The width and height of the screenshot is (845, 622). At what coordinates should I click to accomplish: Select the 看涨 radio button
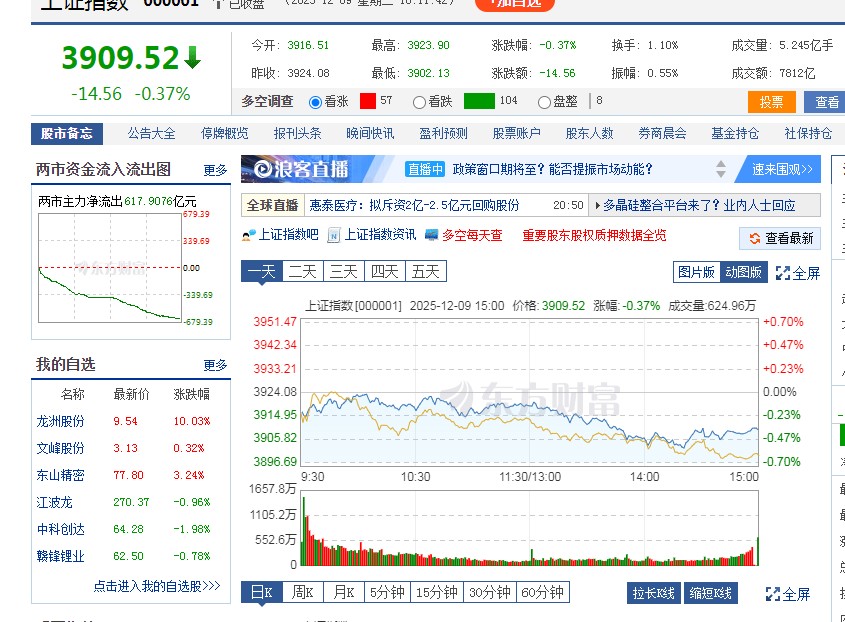point(317,100)
